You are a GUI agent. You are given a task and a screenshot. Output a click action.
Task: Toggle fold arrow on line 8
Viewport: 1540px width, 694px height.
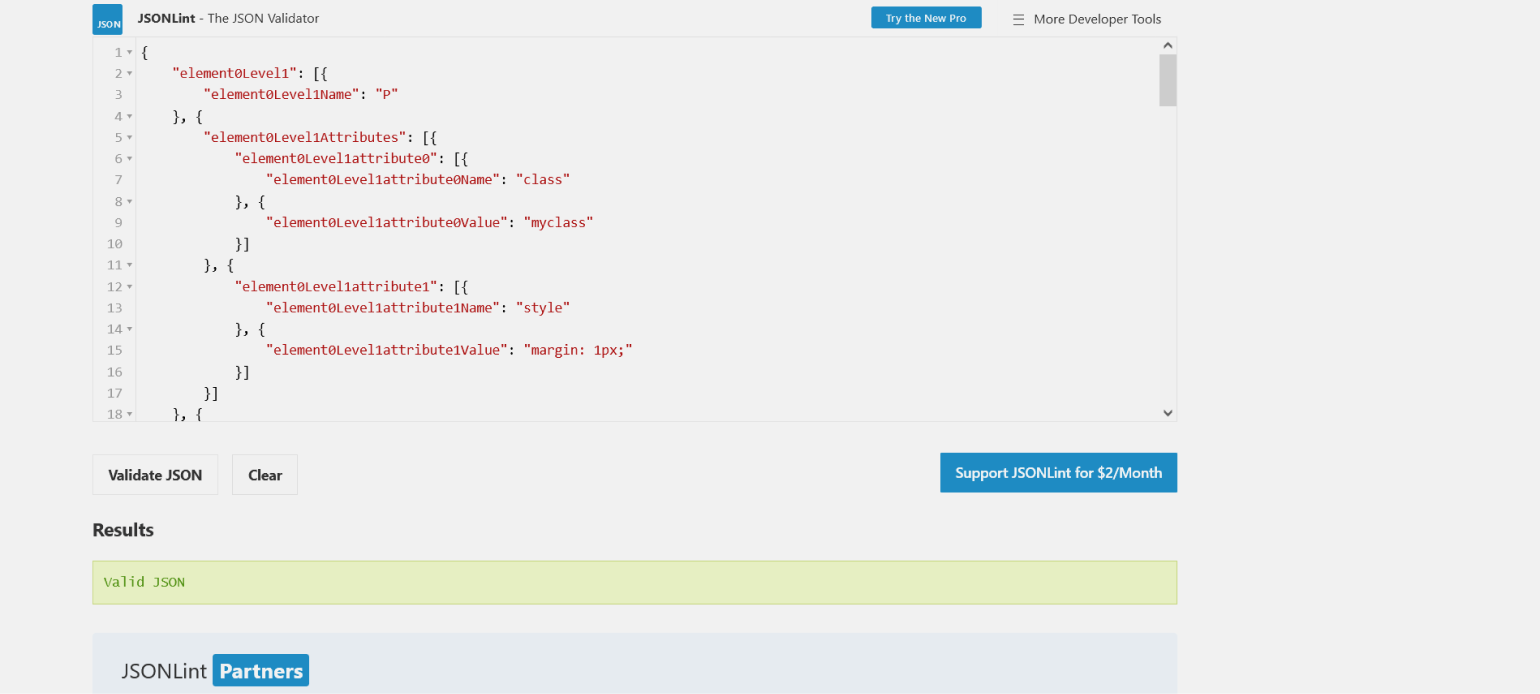[129, 201]
